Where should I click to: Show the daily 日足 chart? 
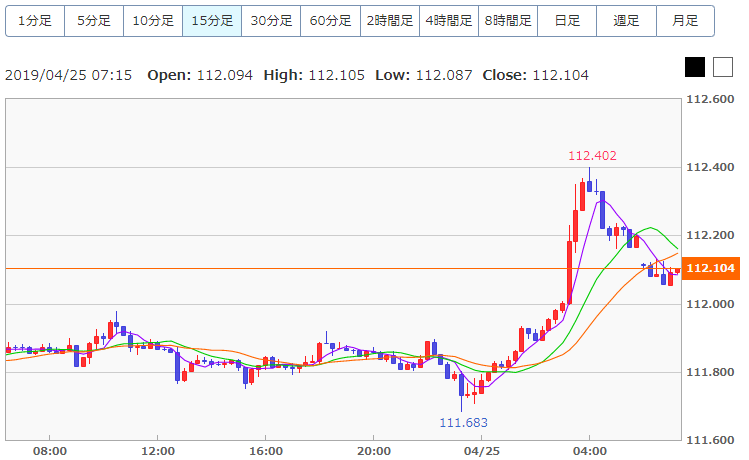click(x=567, y=20)
